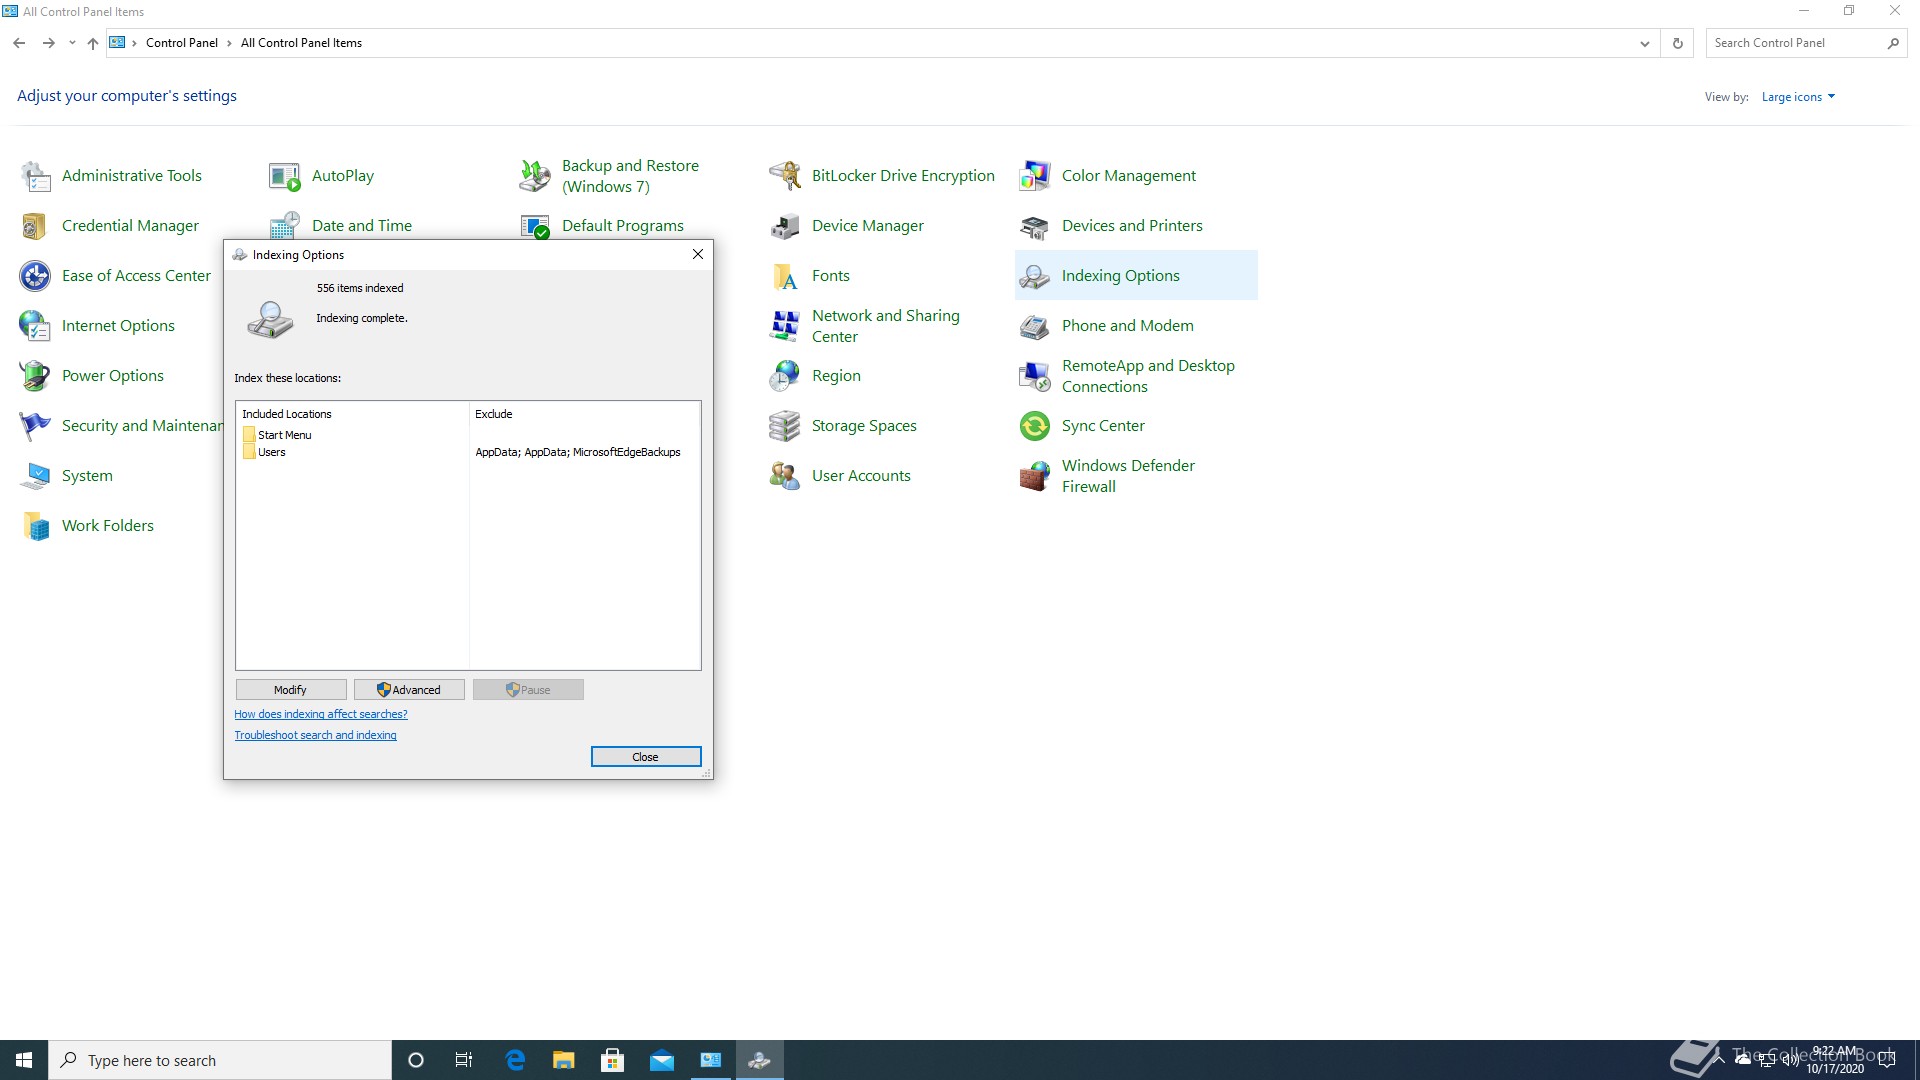Open Microsoft Store from the taskbar
1920x1080 pixels.
613,1060
